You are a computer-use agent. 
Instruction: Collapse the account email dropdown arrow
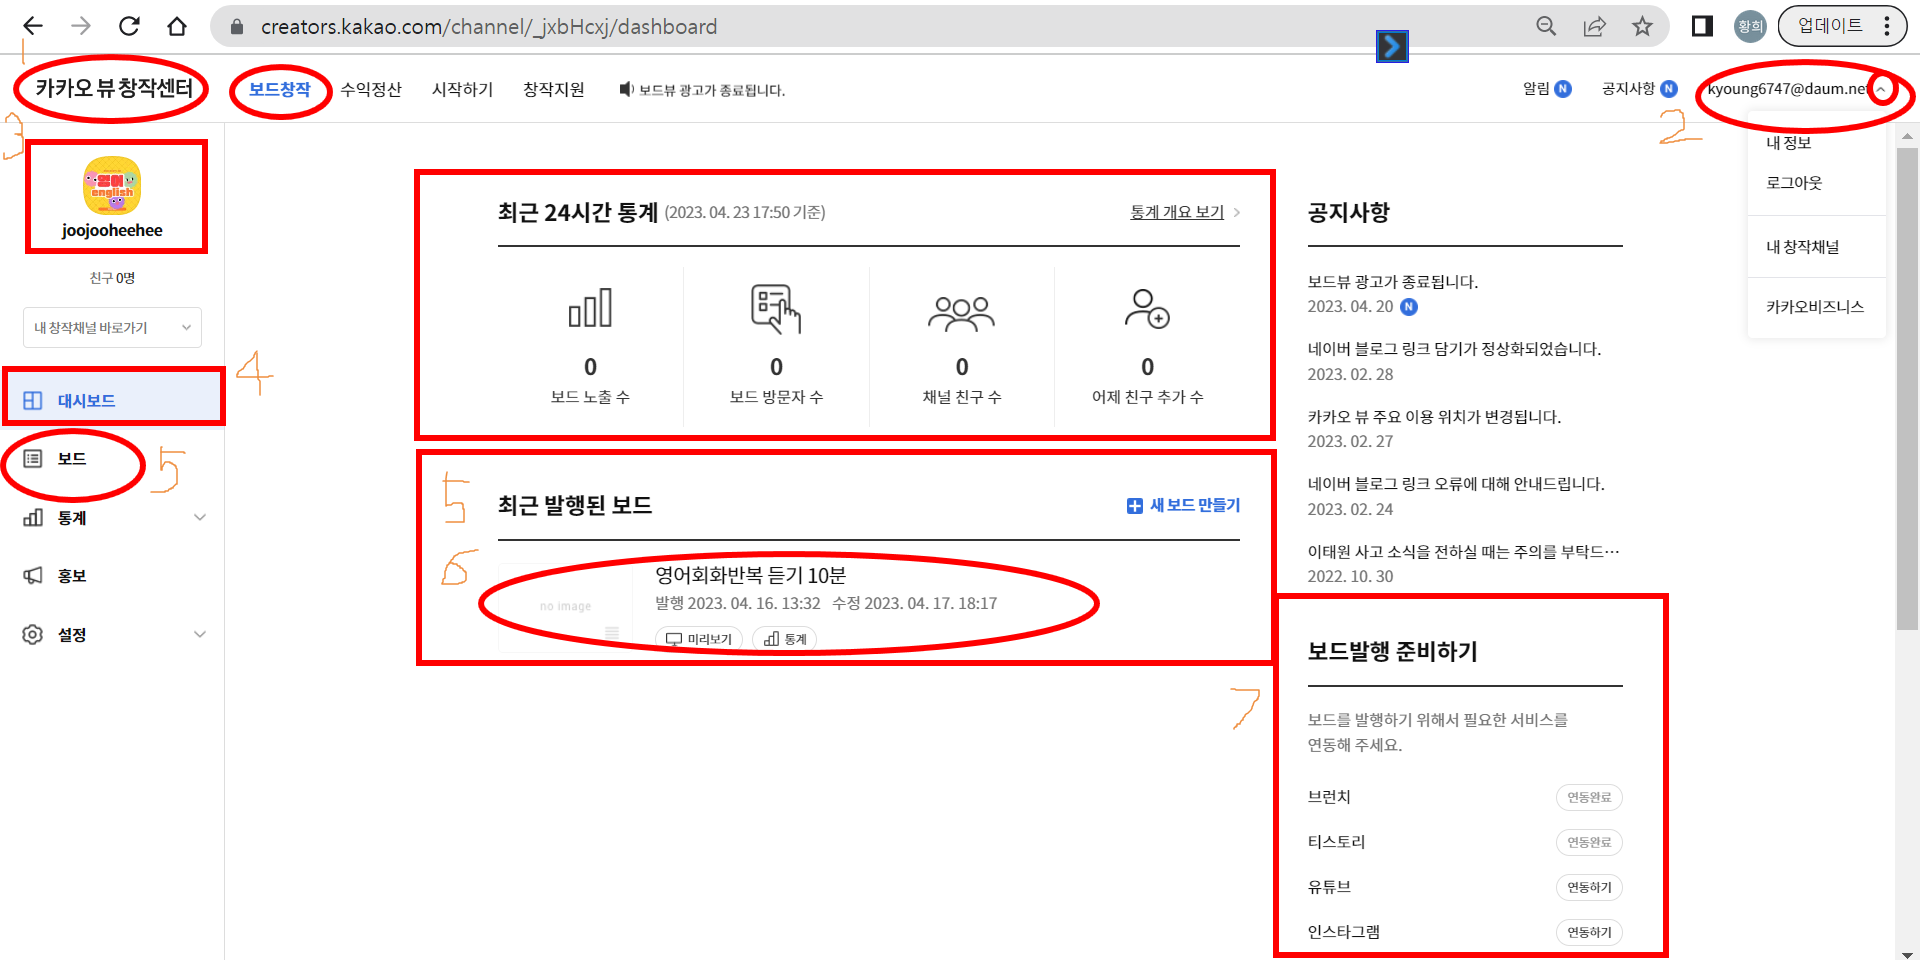click(1881, 89)
